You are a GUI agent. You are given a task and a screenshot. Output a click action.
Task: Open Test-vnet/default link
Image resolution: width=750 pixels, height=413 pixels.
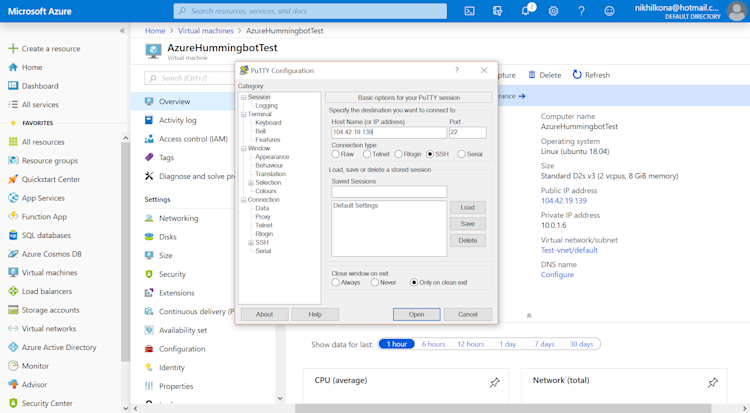(x=569, y=250)
